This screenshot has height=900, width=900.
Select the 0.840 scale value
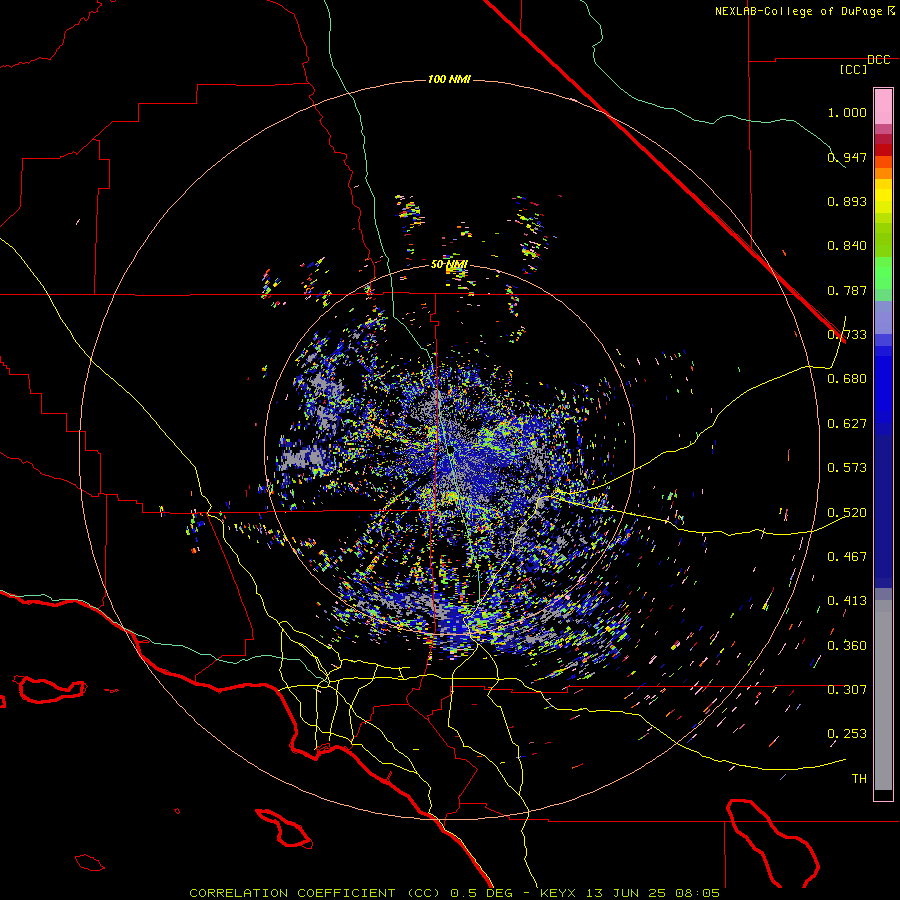click(x=847, y=246)
